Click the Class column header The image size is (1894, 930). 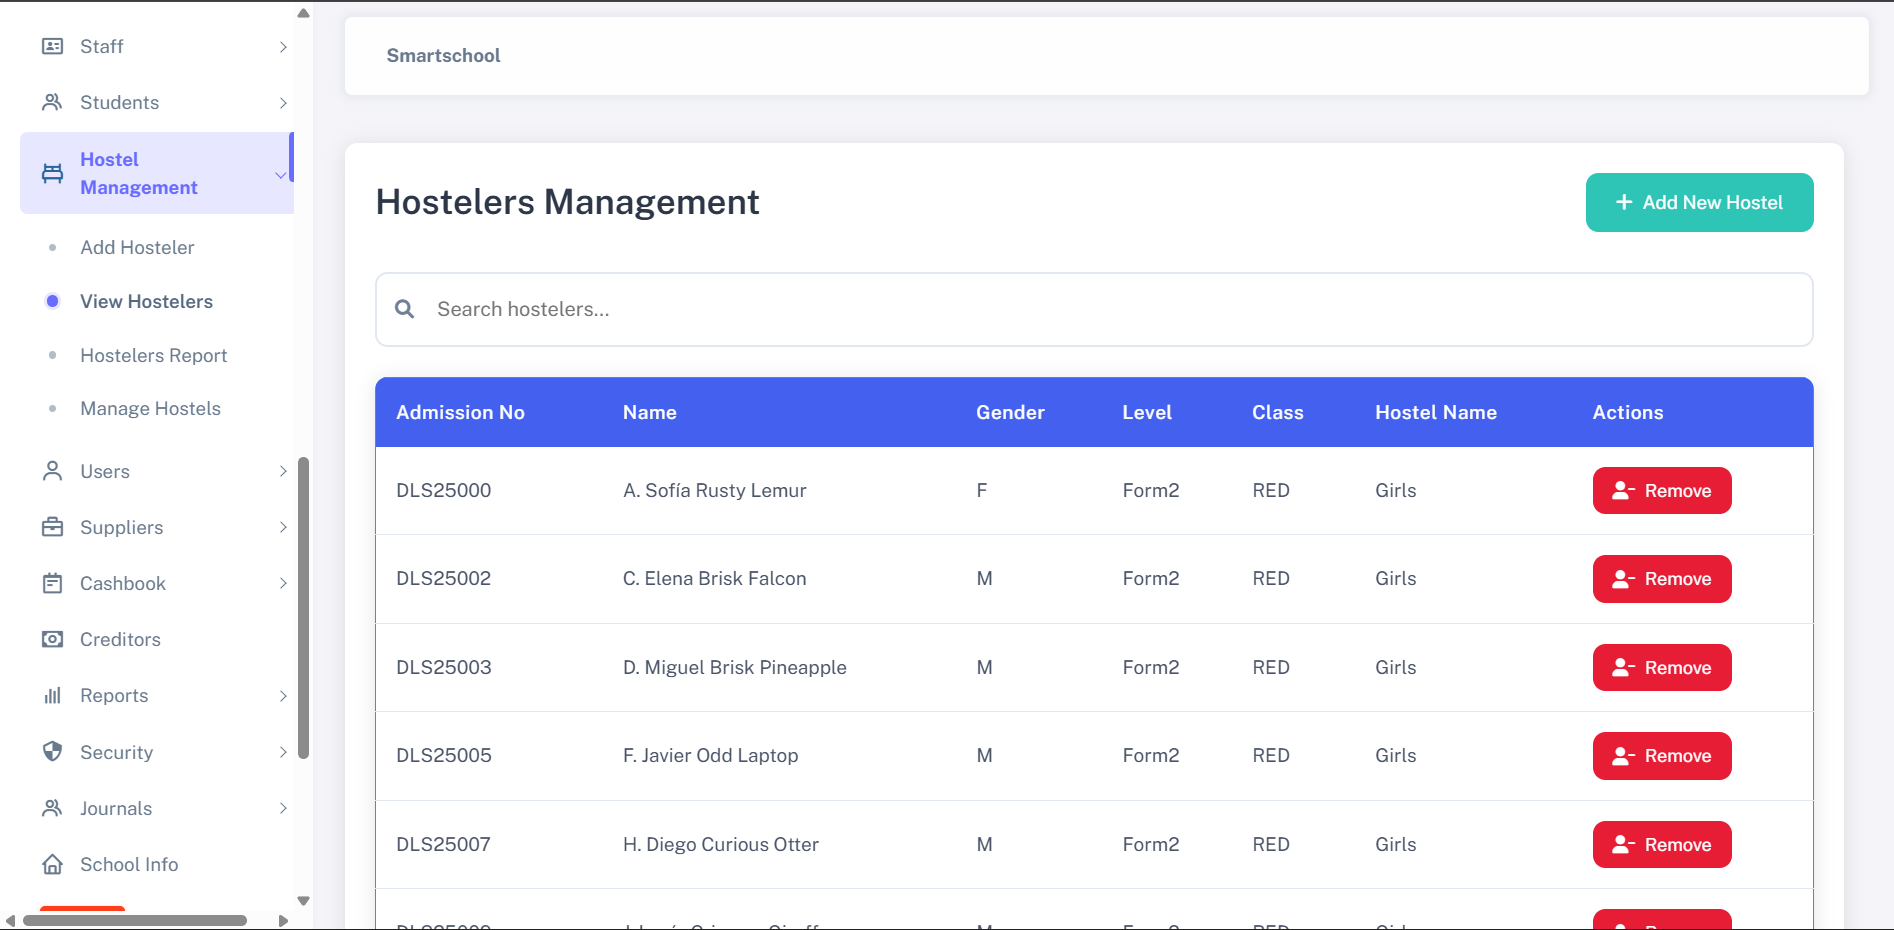tap(1278, 412)
